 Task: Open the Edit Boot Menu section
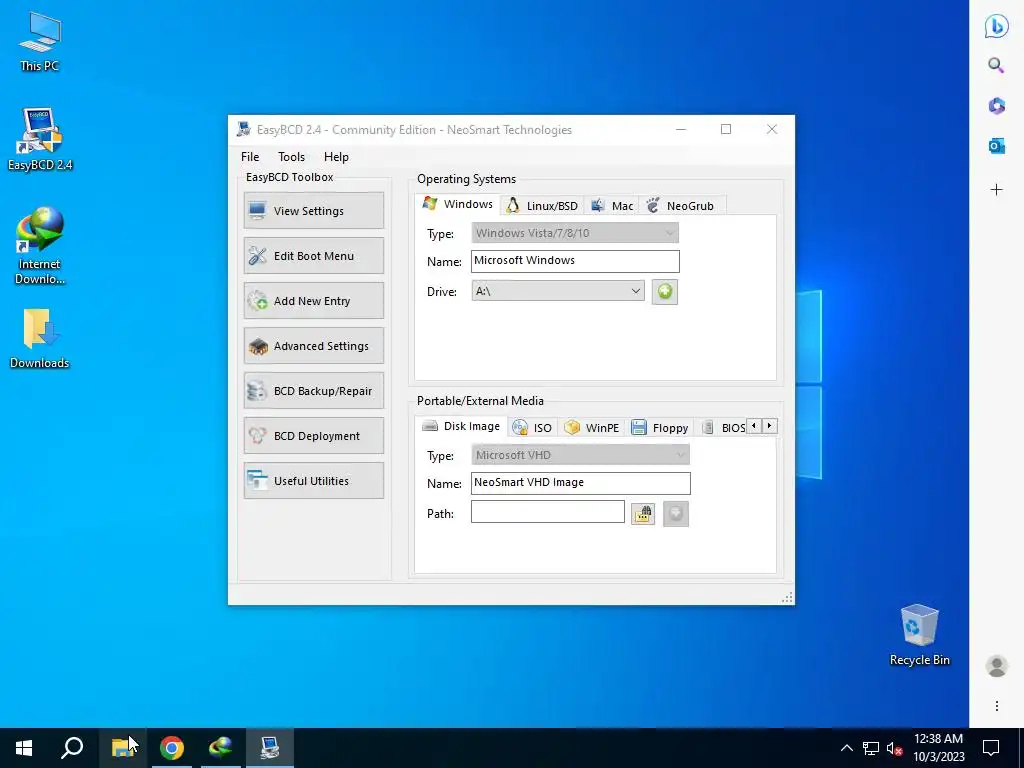pos(313,255)
